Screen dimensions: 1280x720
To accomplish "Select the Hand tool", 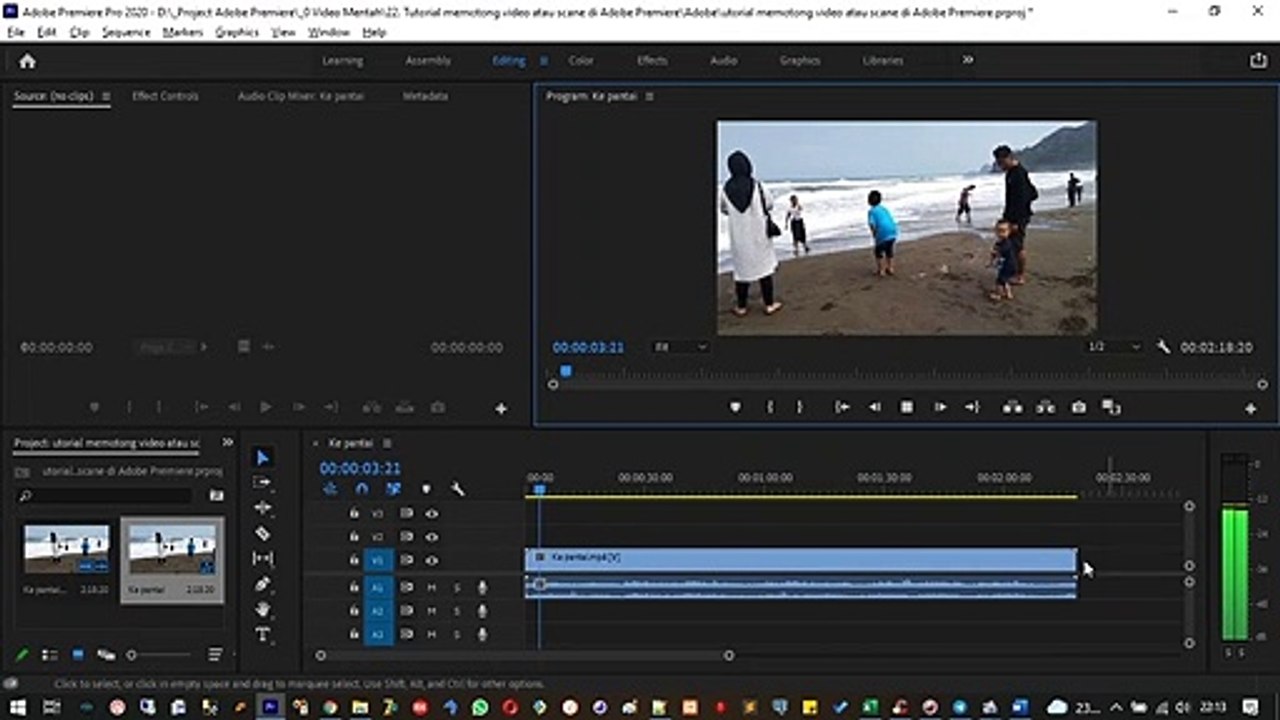I will pyautogui.click(x=262, y=609).
